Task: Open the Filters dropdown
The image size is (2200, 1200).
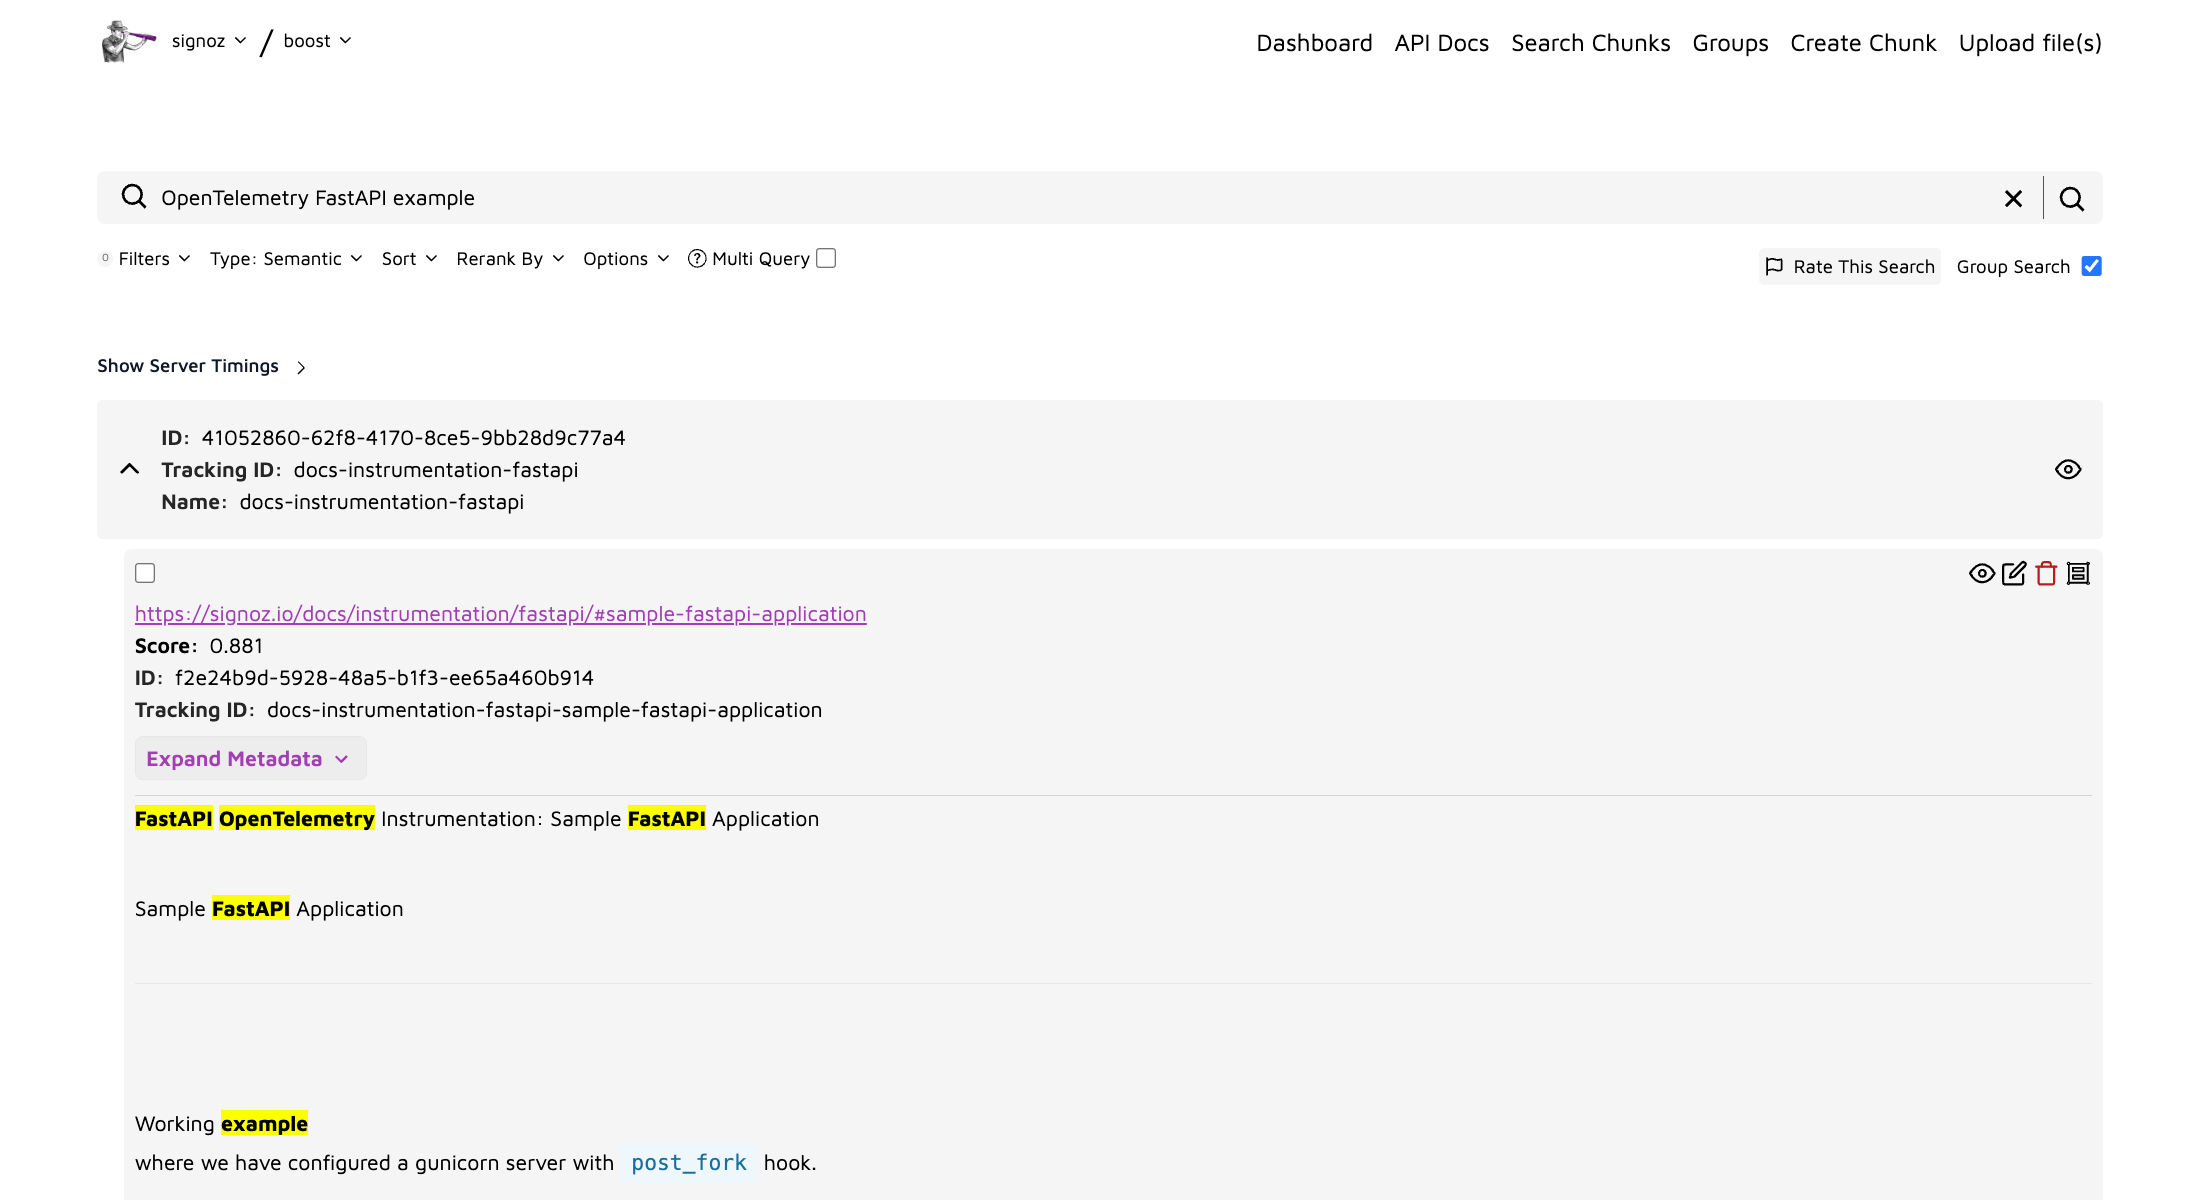Action: pyautogui.click(x=153, y=259)
